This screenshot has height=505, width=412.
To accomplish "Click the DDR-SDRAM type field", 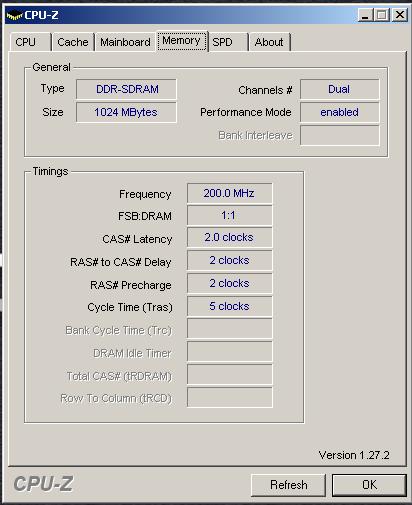I will tap(126, 89).
